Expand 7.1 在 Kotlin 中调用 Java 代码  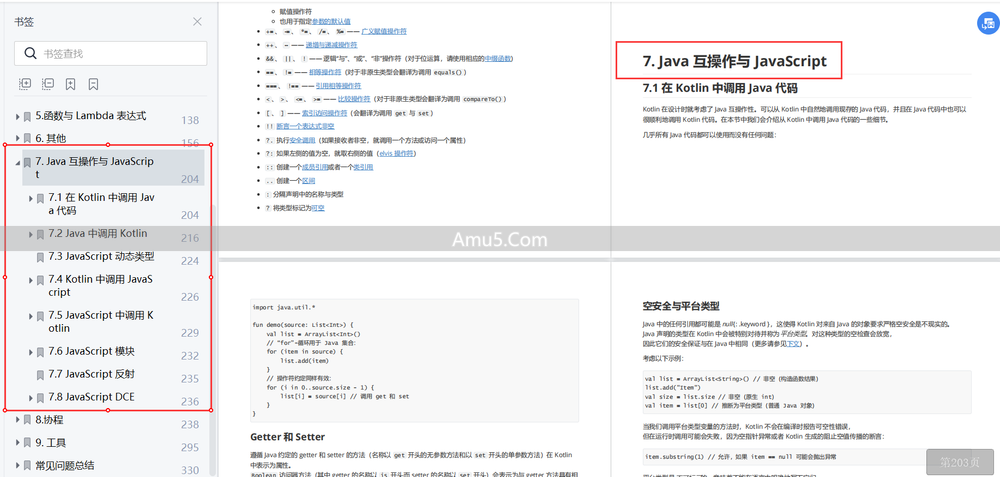31,198
